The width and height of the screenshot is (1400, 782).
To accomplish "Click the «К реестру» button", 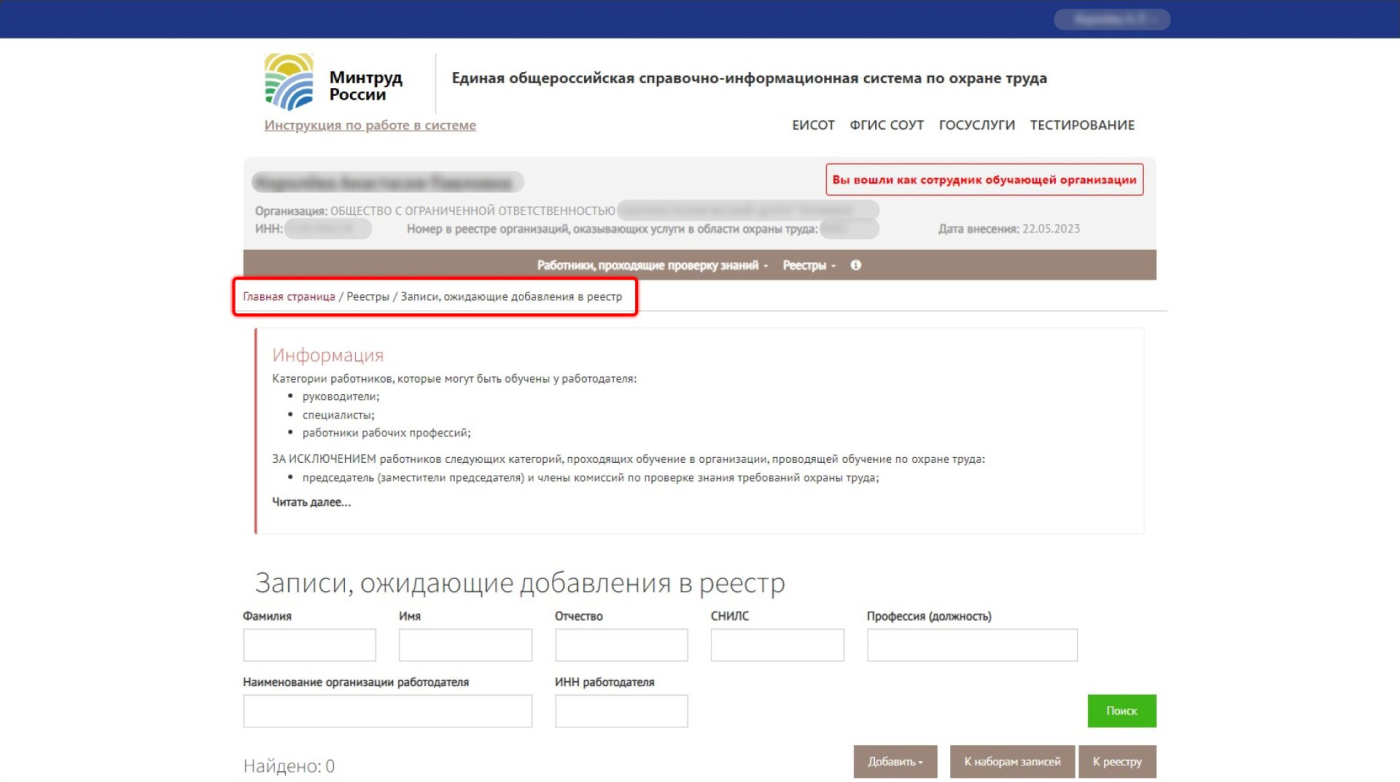I will 1117,762.
